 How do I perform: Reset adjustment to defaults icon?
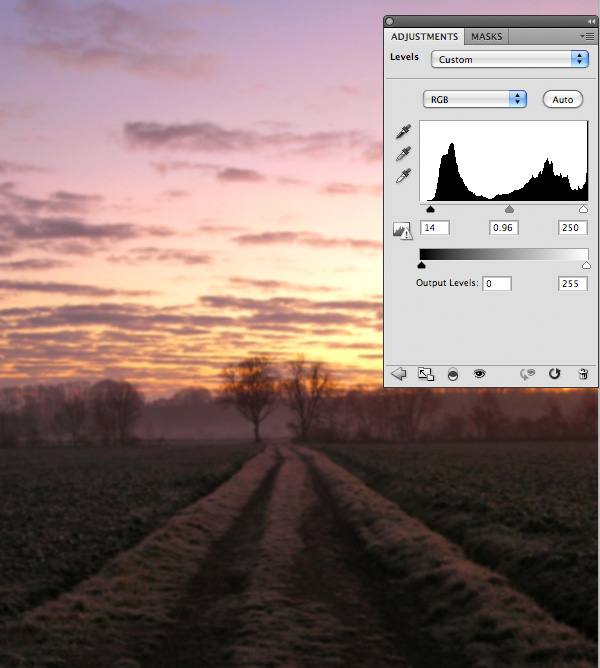pyautogui.click(x=554, y=374)
